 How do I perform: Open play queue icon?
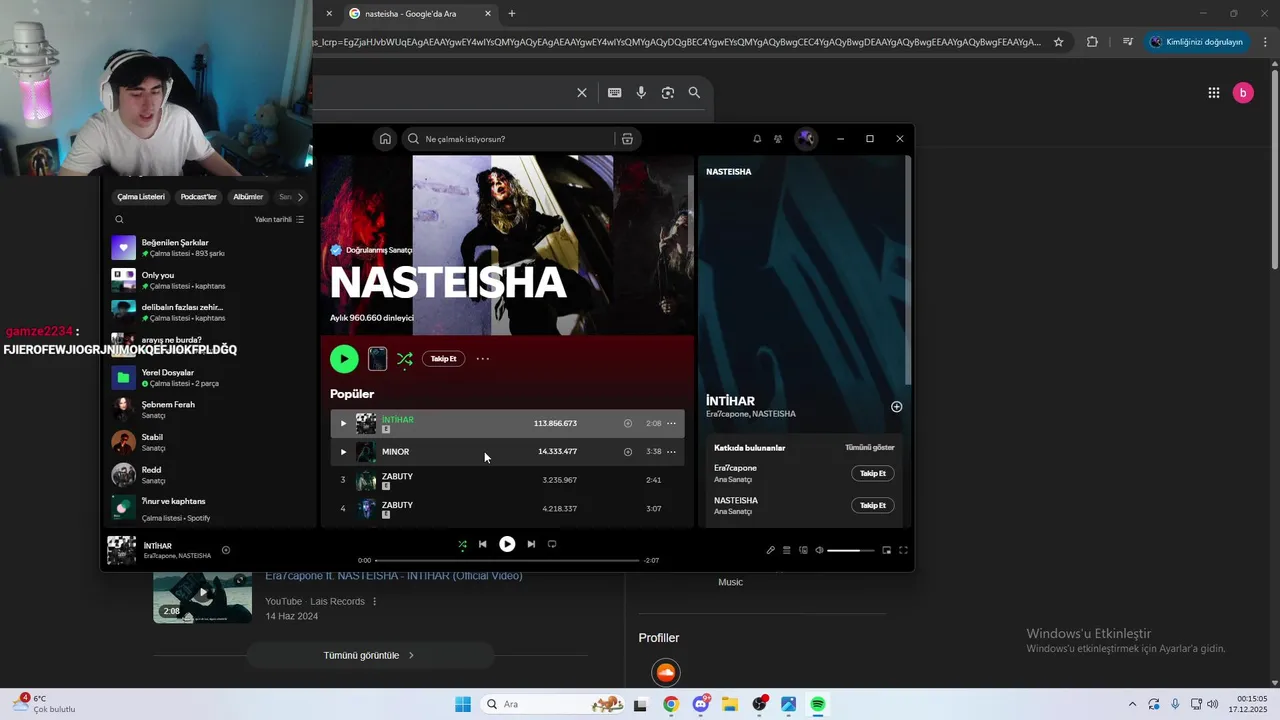(x=786, y=550)
